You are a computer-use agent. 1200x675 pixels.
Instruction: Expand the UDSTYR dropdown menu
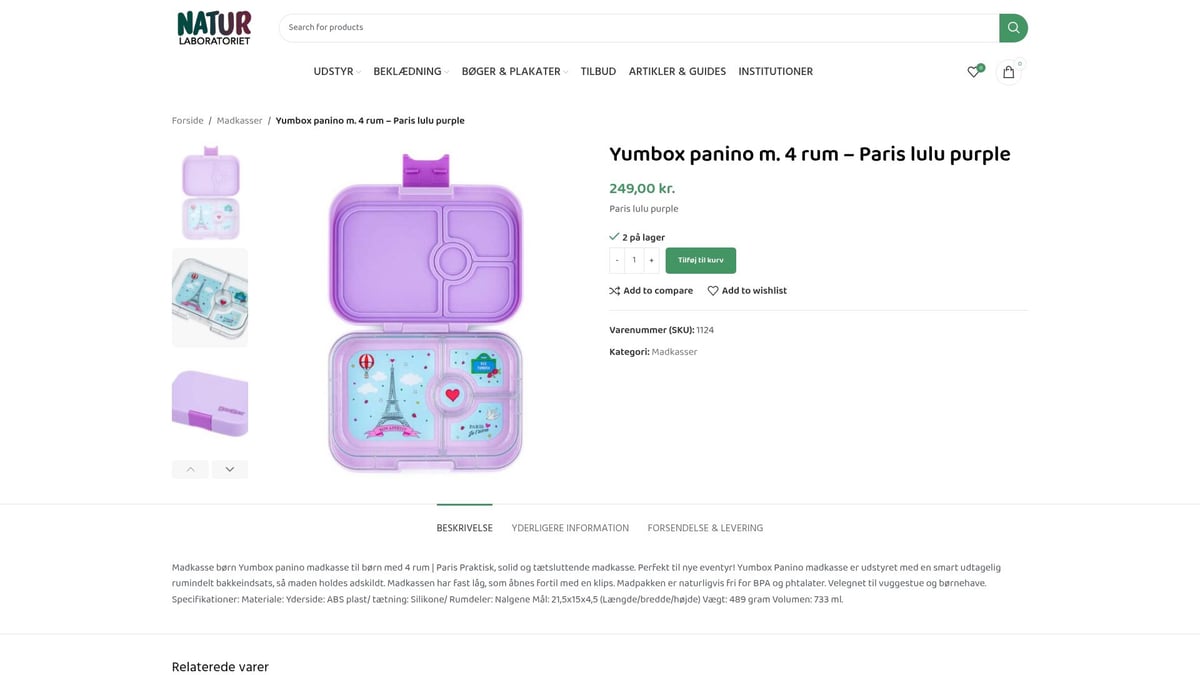pos(335,71)
